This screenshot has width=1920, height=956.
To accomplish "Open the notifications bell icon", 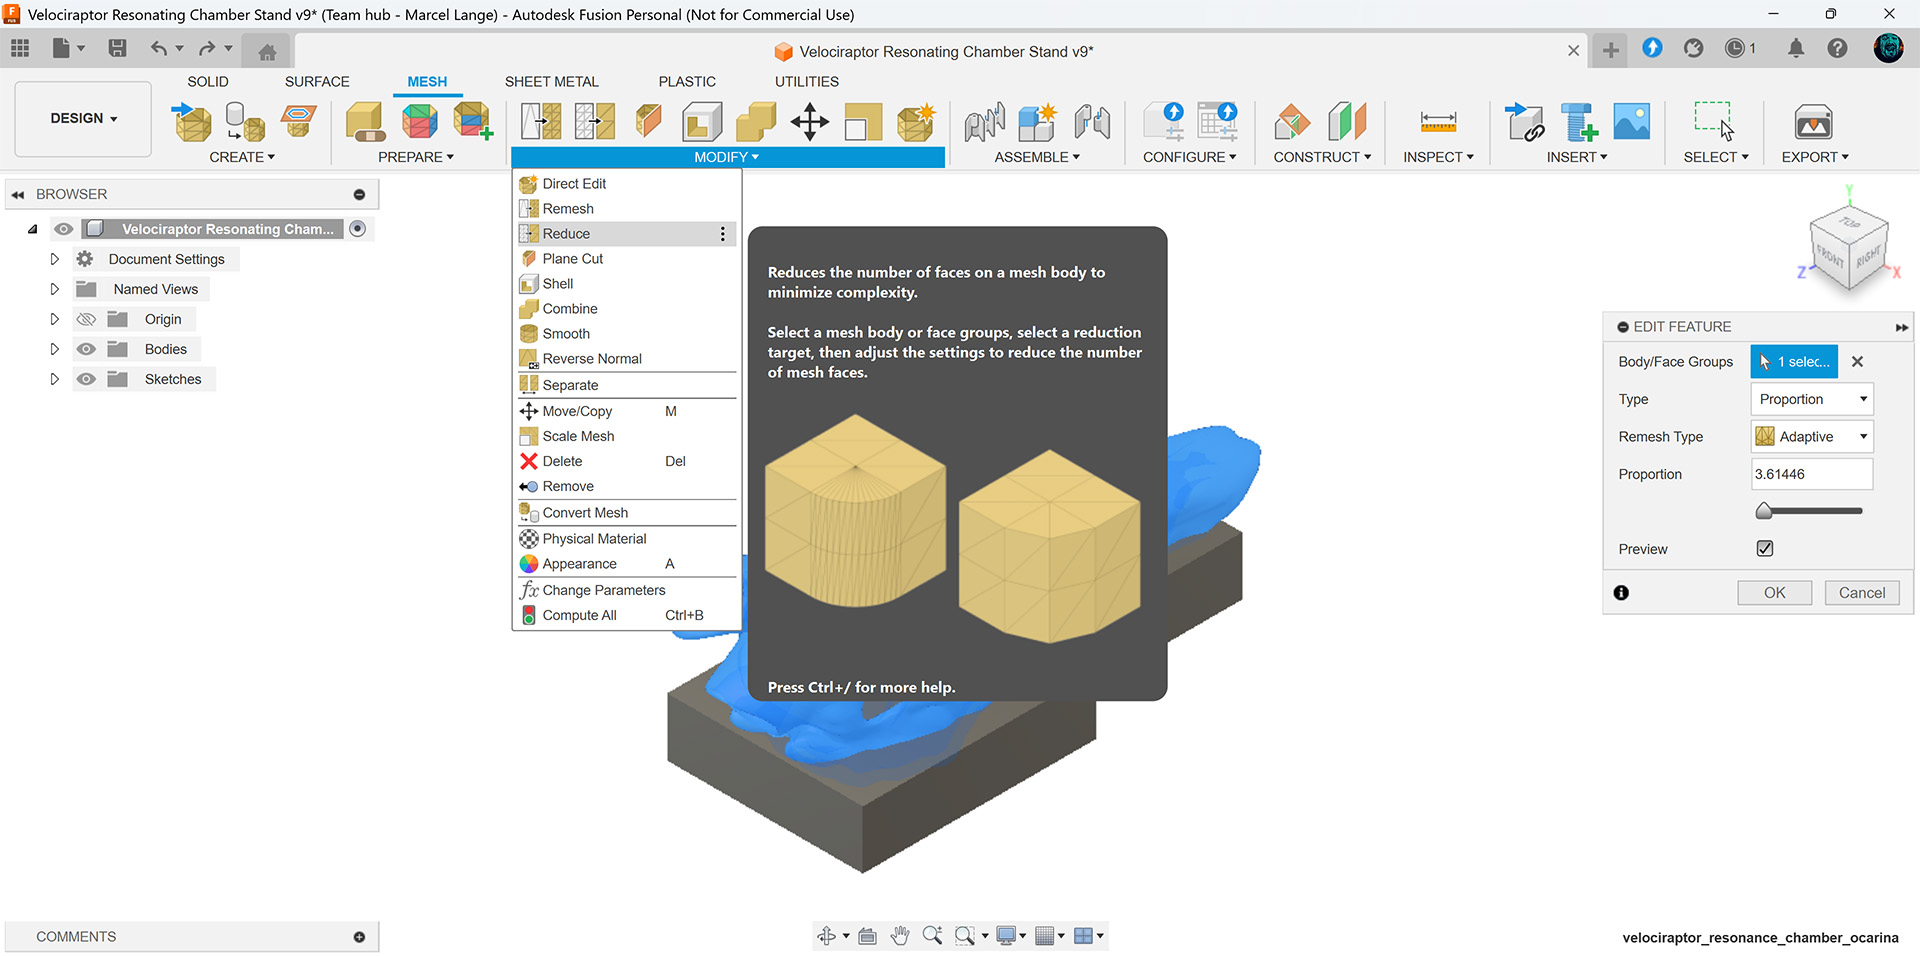I will tap(1796, 48).
